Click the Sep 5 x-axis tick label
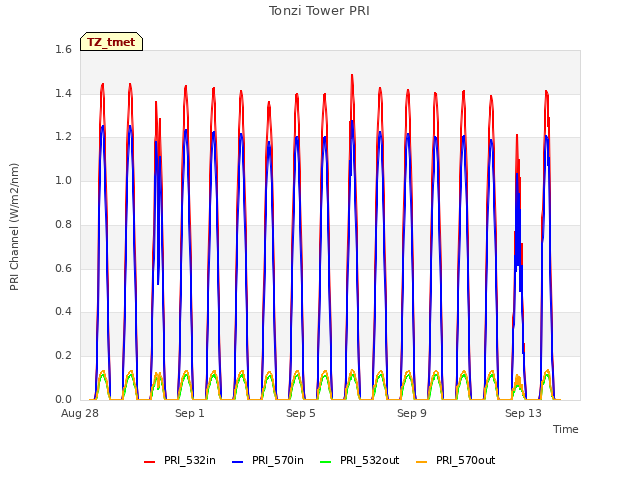 301,413
